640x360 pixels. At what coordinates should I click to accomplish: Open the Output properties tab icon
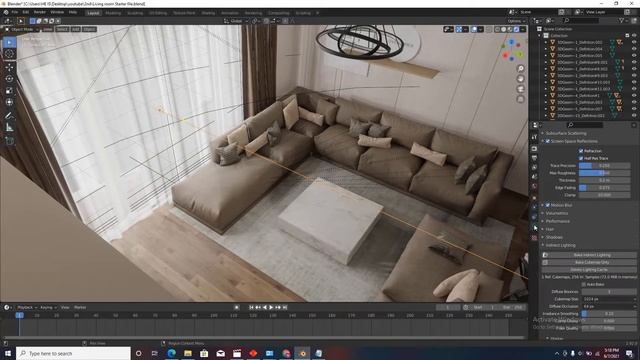tap(534, 158)
